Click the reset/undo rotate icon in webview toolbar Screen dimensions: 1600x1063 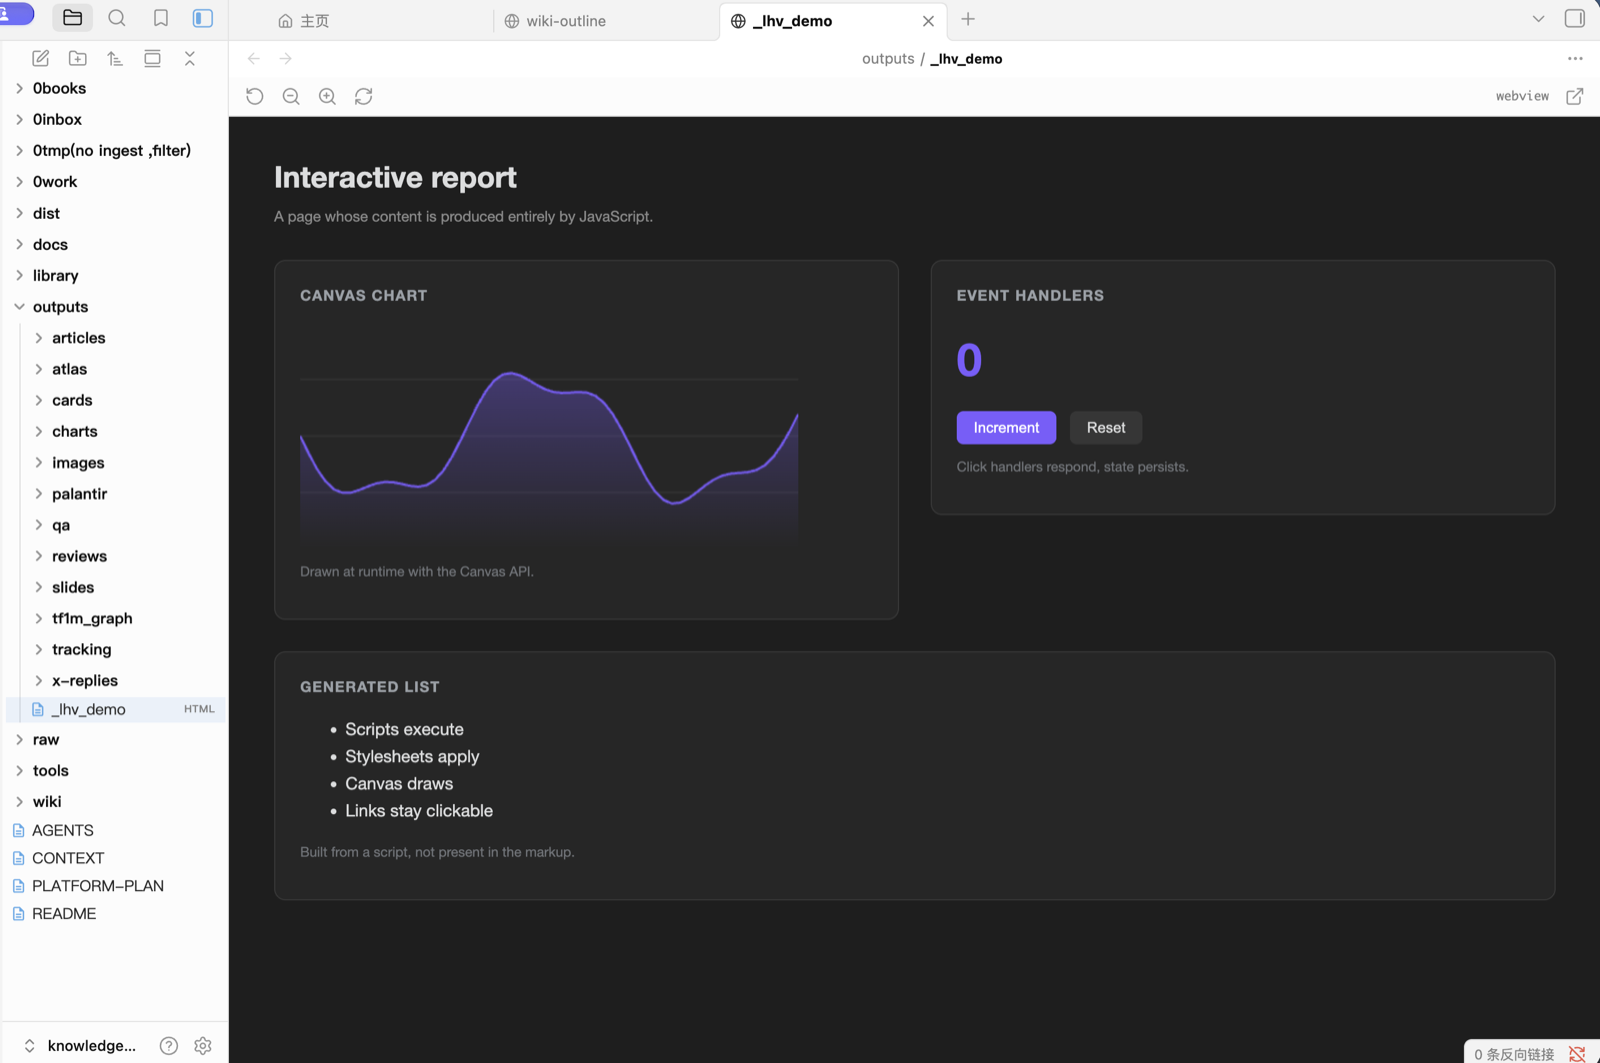click(x=255, y=96)
